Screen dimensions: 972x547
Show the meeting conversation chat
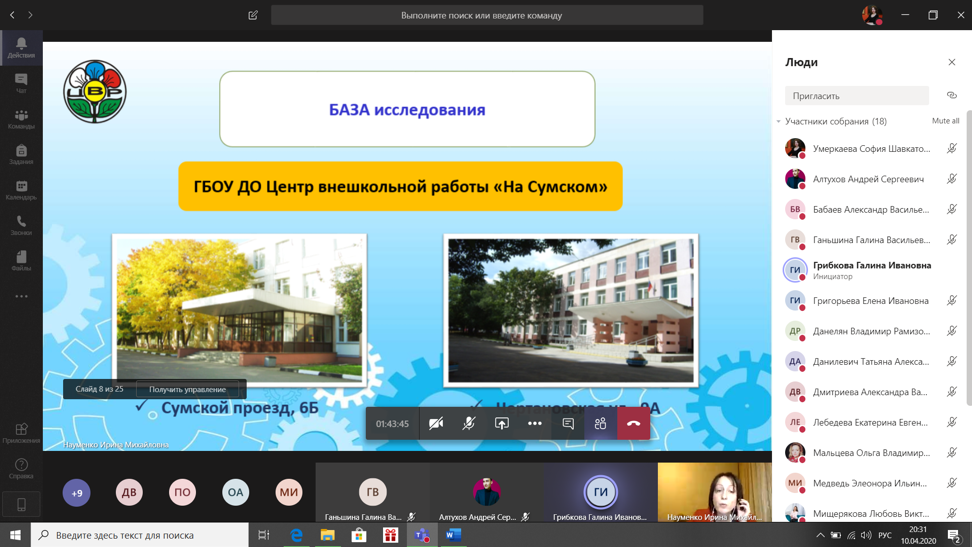coord(568,424)
